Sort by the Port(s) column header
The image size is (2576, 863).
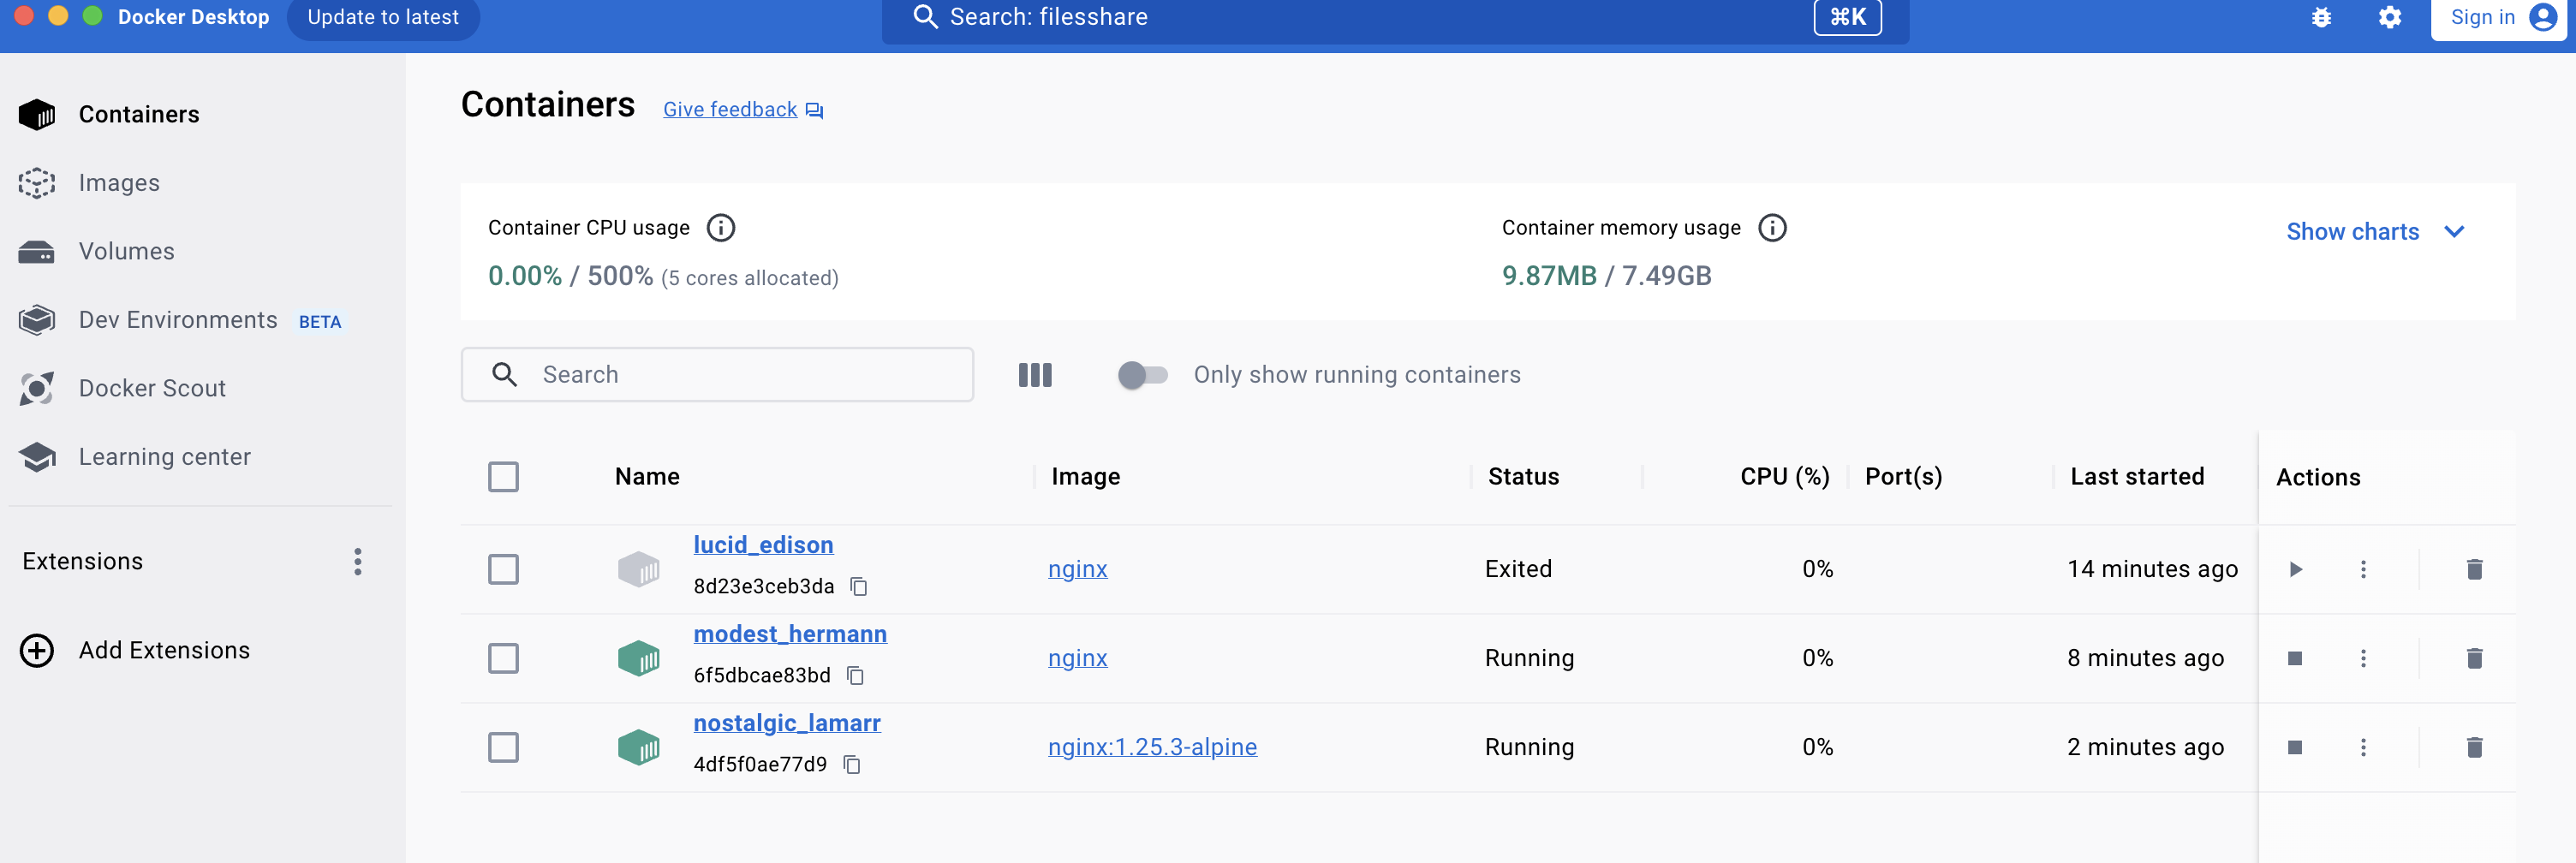[x=1903, y=477]
